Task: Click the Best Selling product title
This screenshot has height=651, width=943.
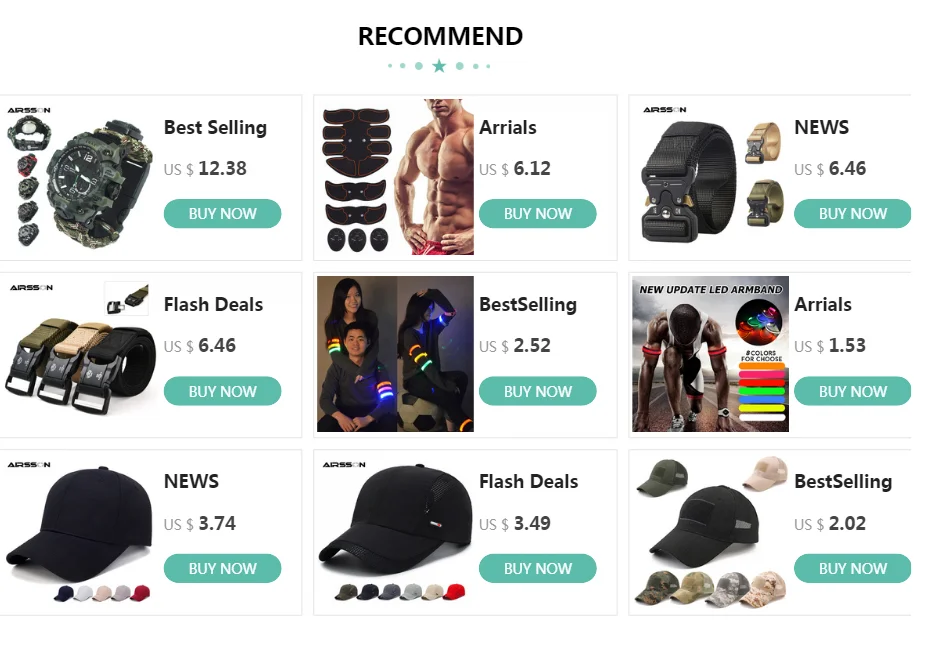Action: point(215,128)
